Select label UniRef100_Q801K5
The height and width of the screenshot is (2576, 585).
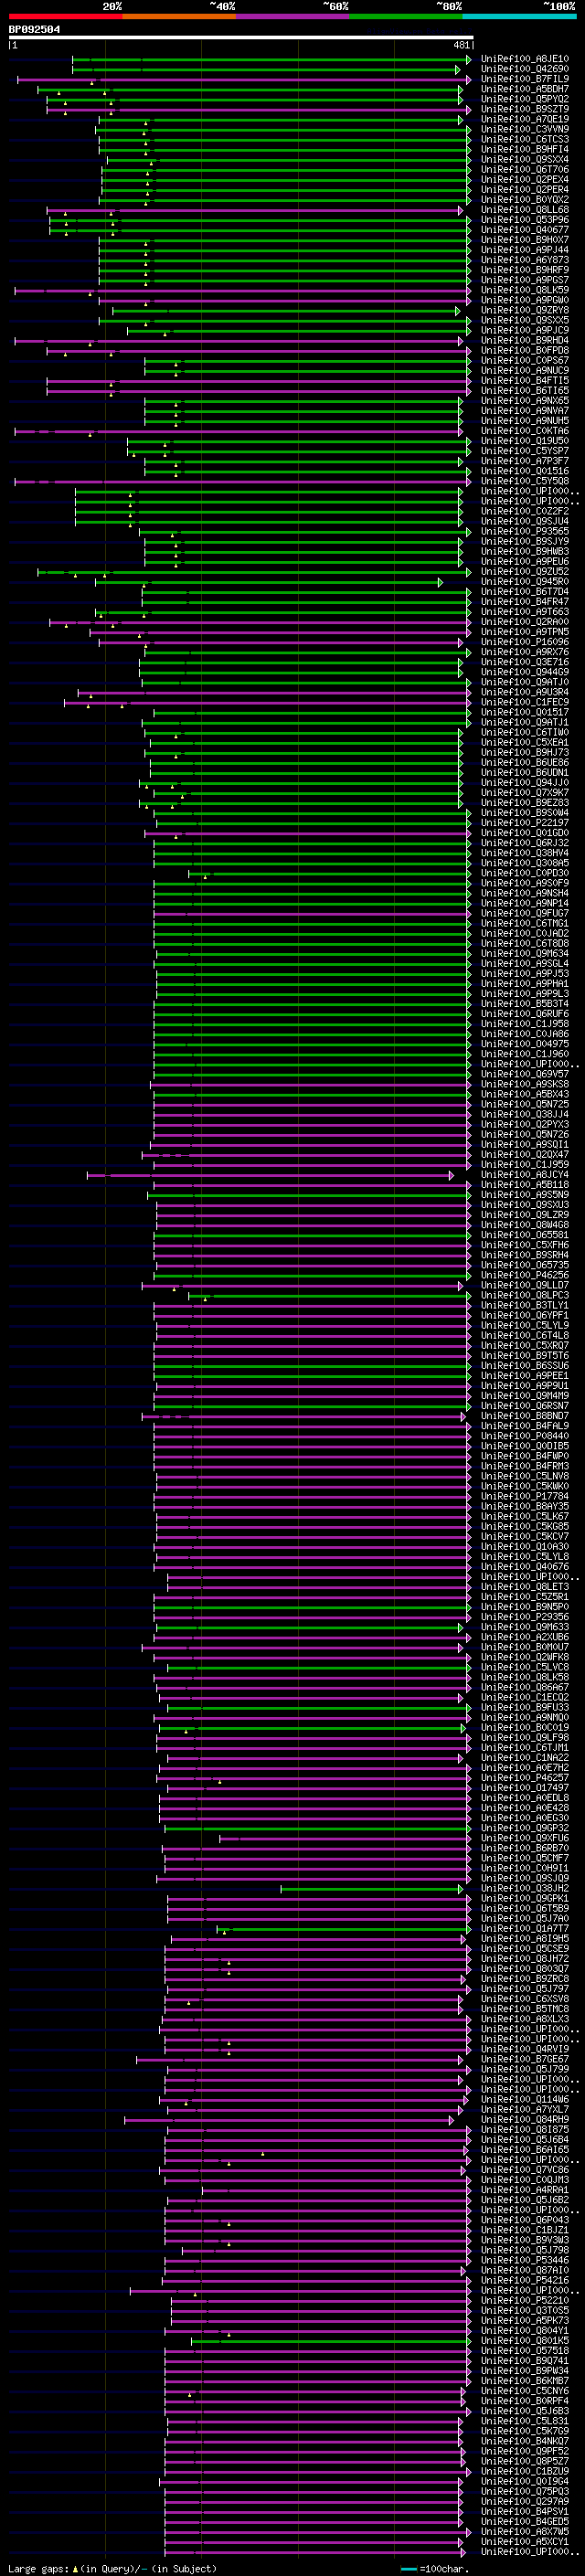coord(524,2341)
